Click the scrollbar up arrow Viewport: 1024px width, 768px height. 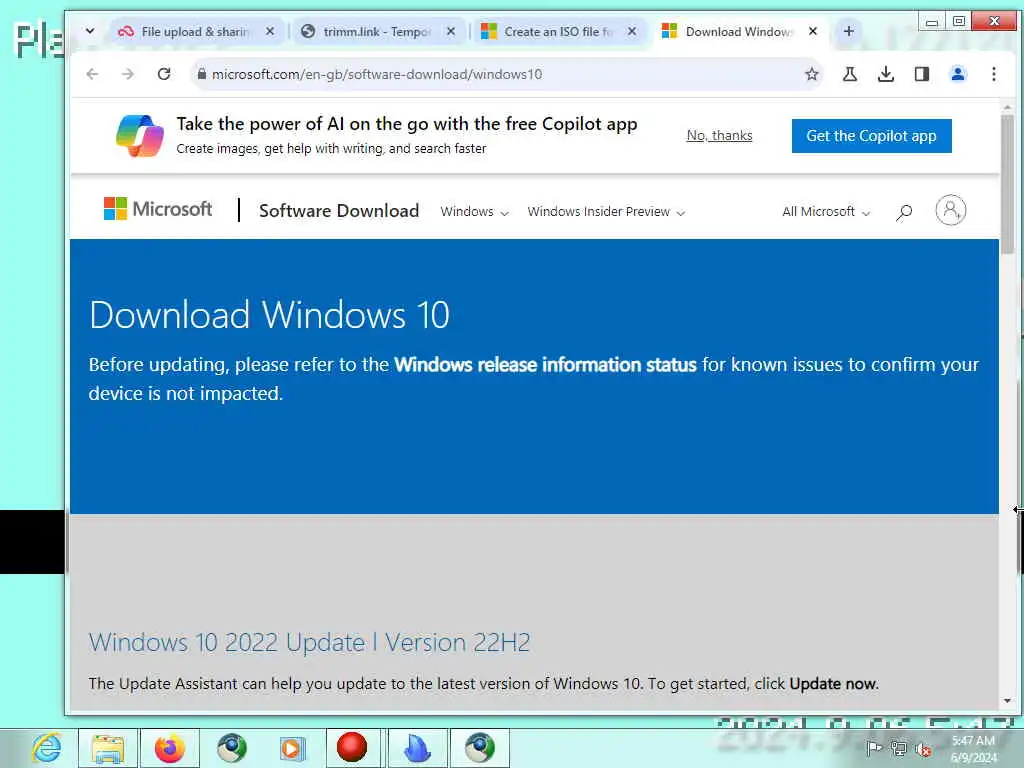(1007, 106)
